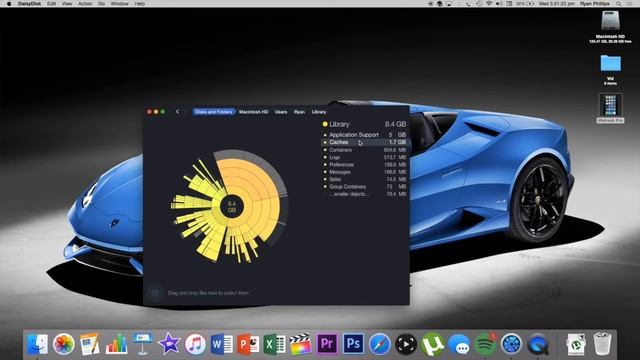Open the Window menu
The width and height of the screenshot is (640, 360).
(120, 4)
